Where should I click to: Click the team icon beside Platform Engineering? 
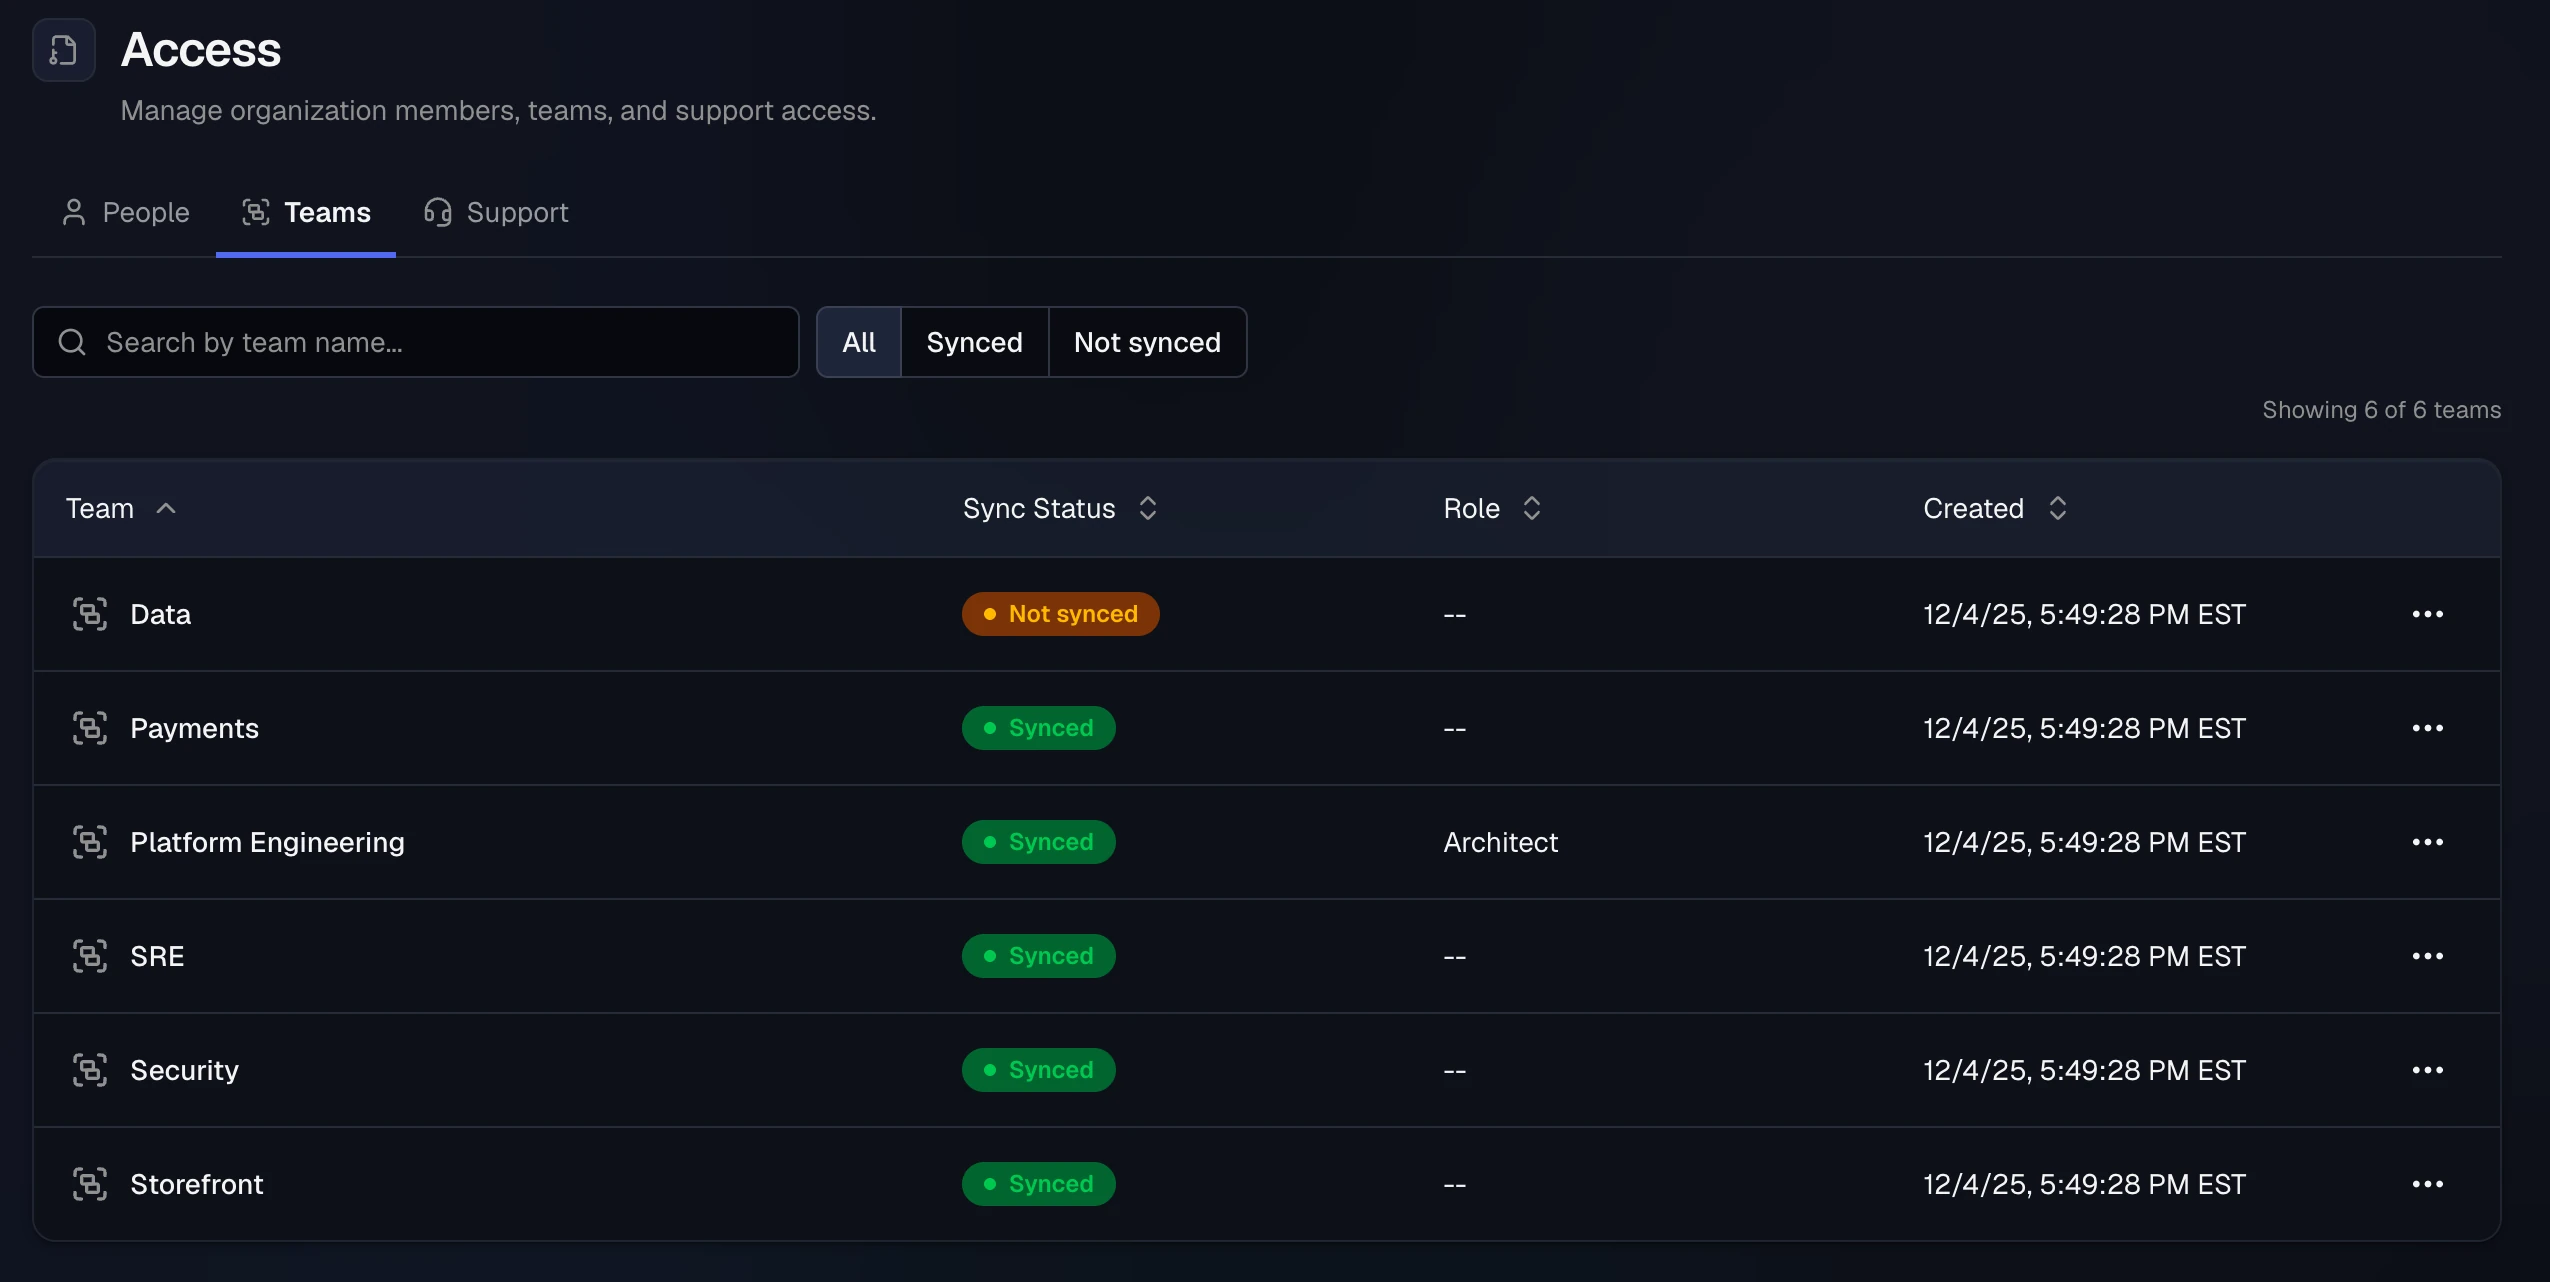click(x=90, y=842)
